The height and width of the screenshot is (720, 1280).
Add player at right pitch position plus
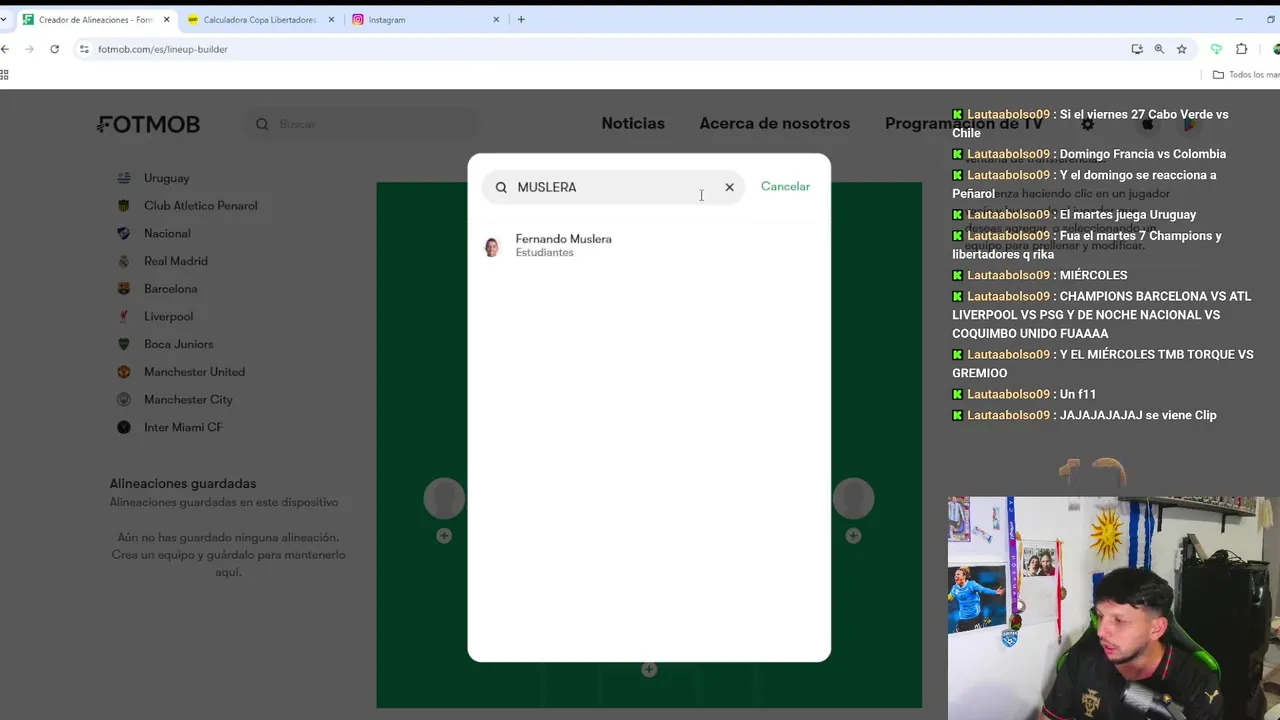click(853, 536)
